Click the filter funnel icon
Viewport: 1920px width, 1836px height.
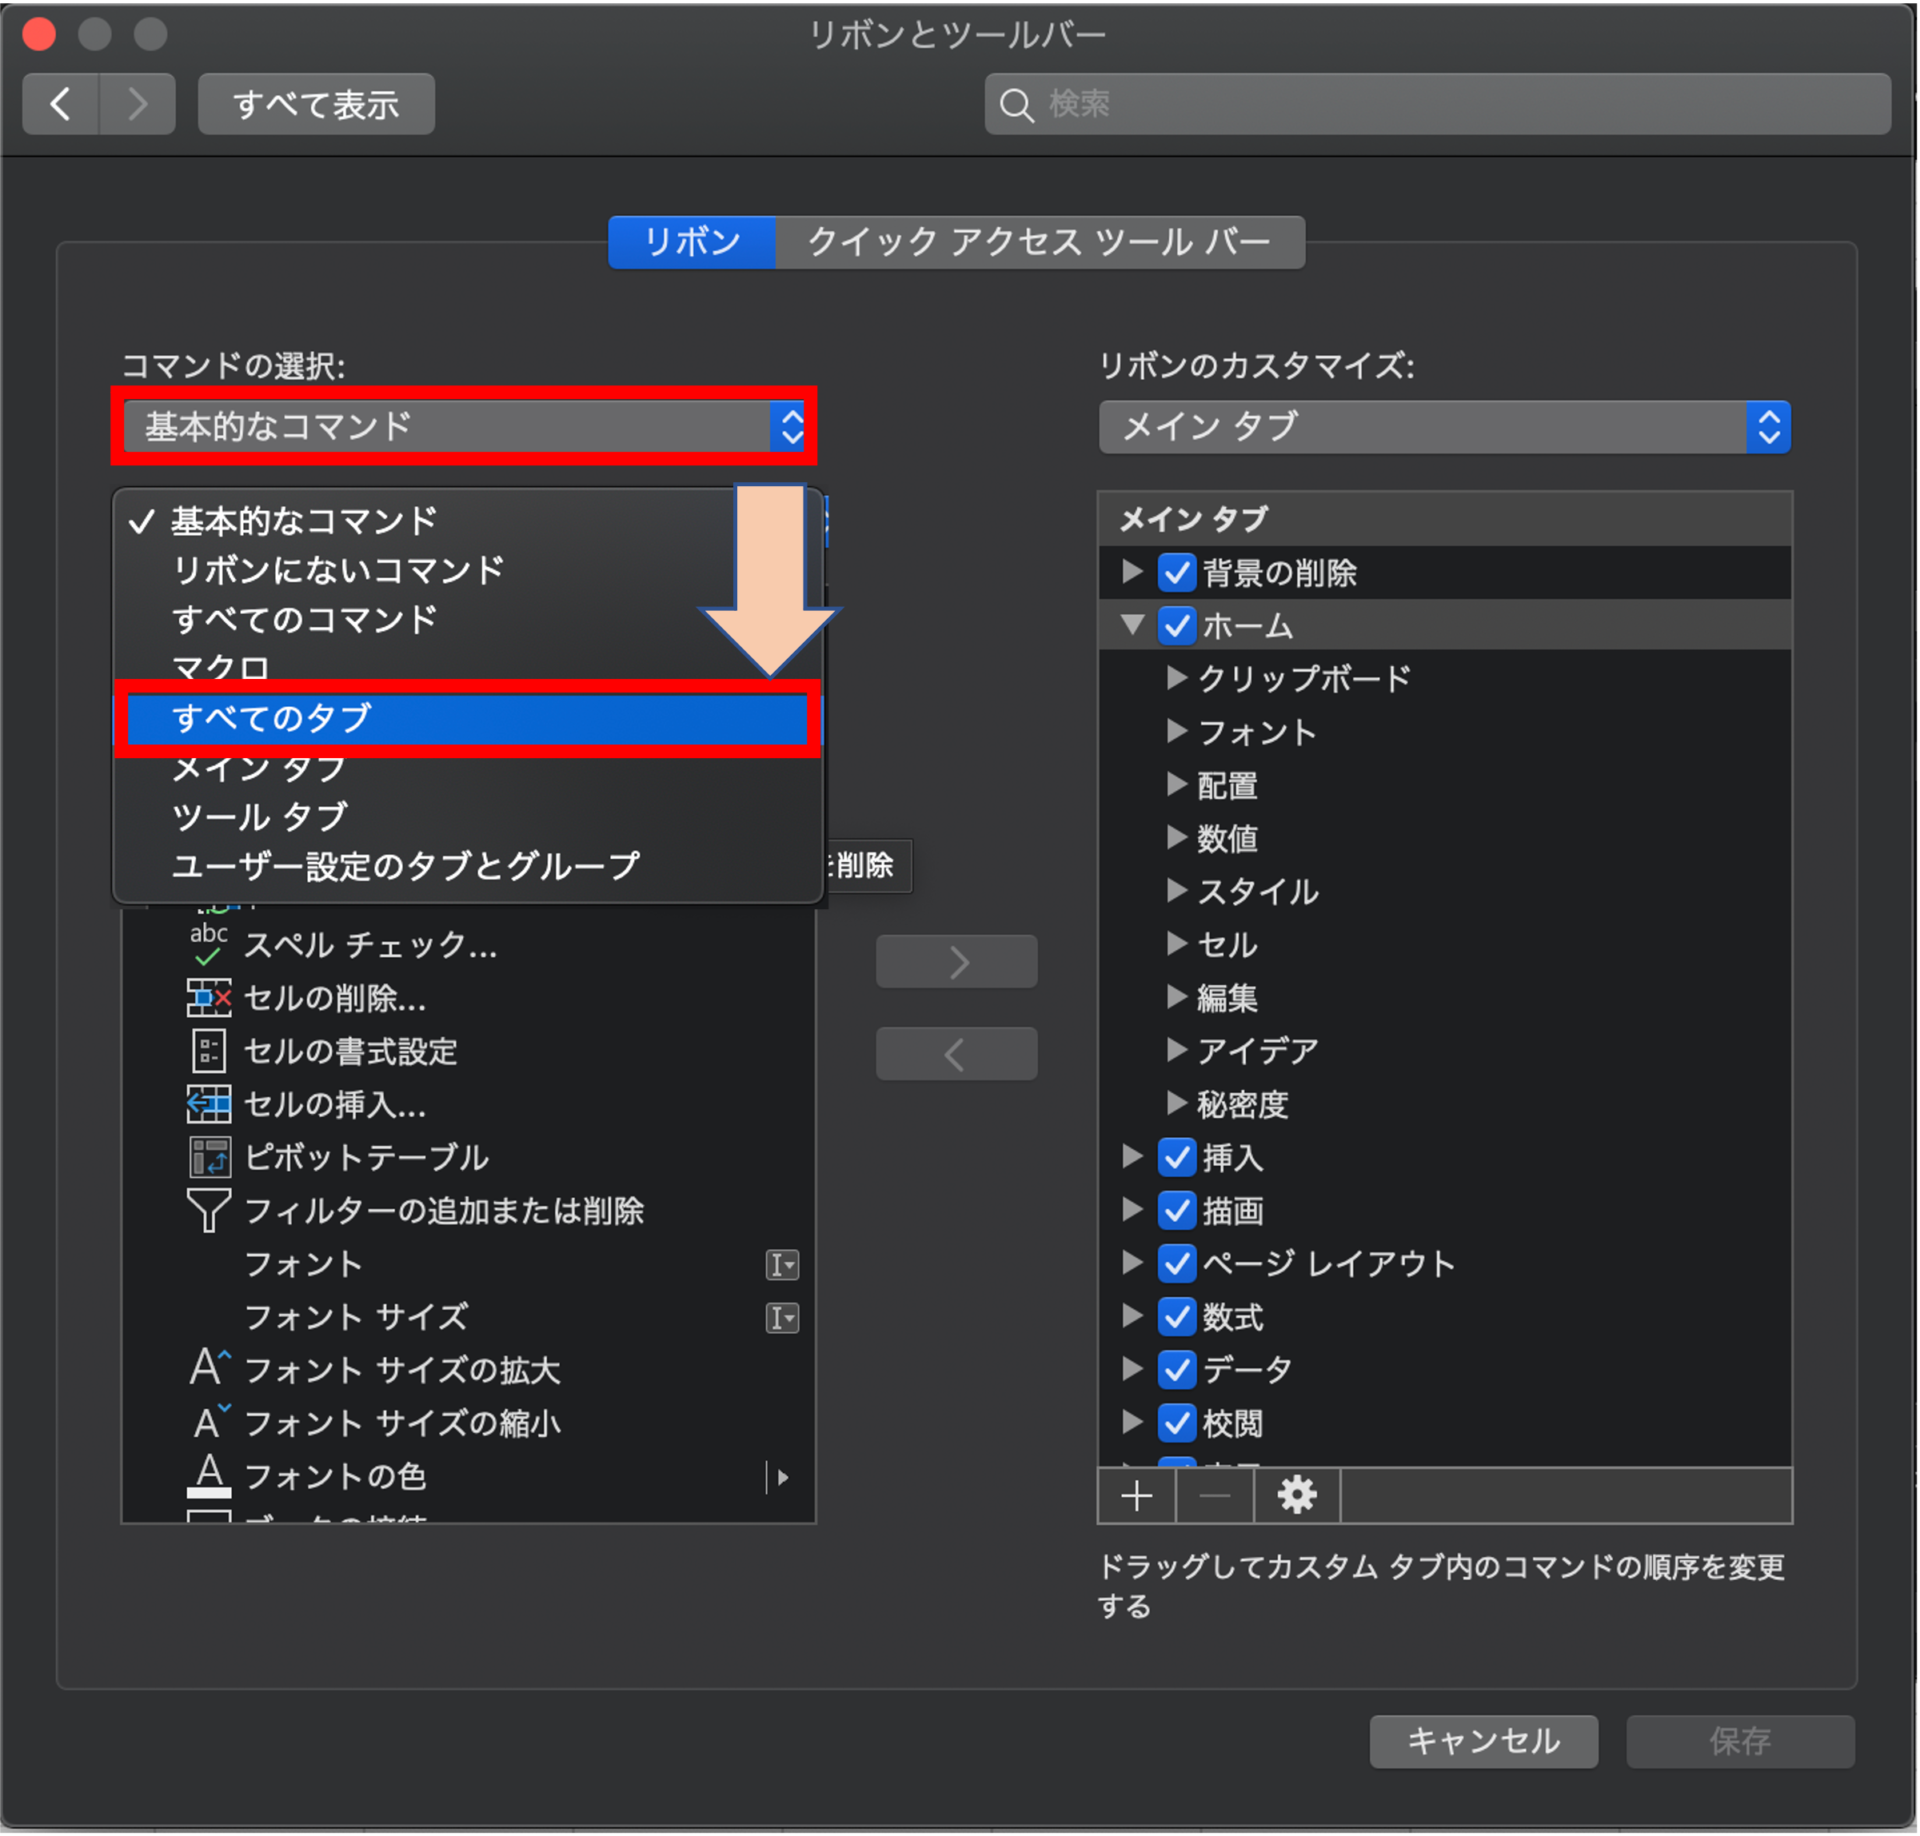208,1211
